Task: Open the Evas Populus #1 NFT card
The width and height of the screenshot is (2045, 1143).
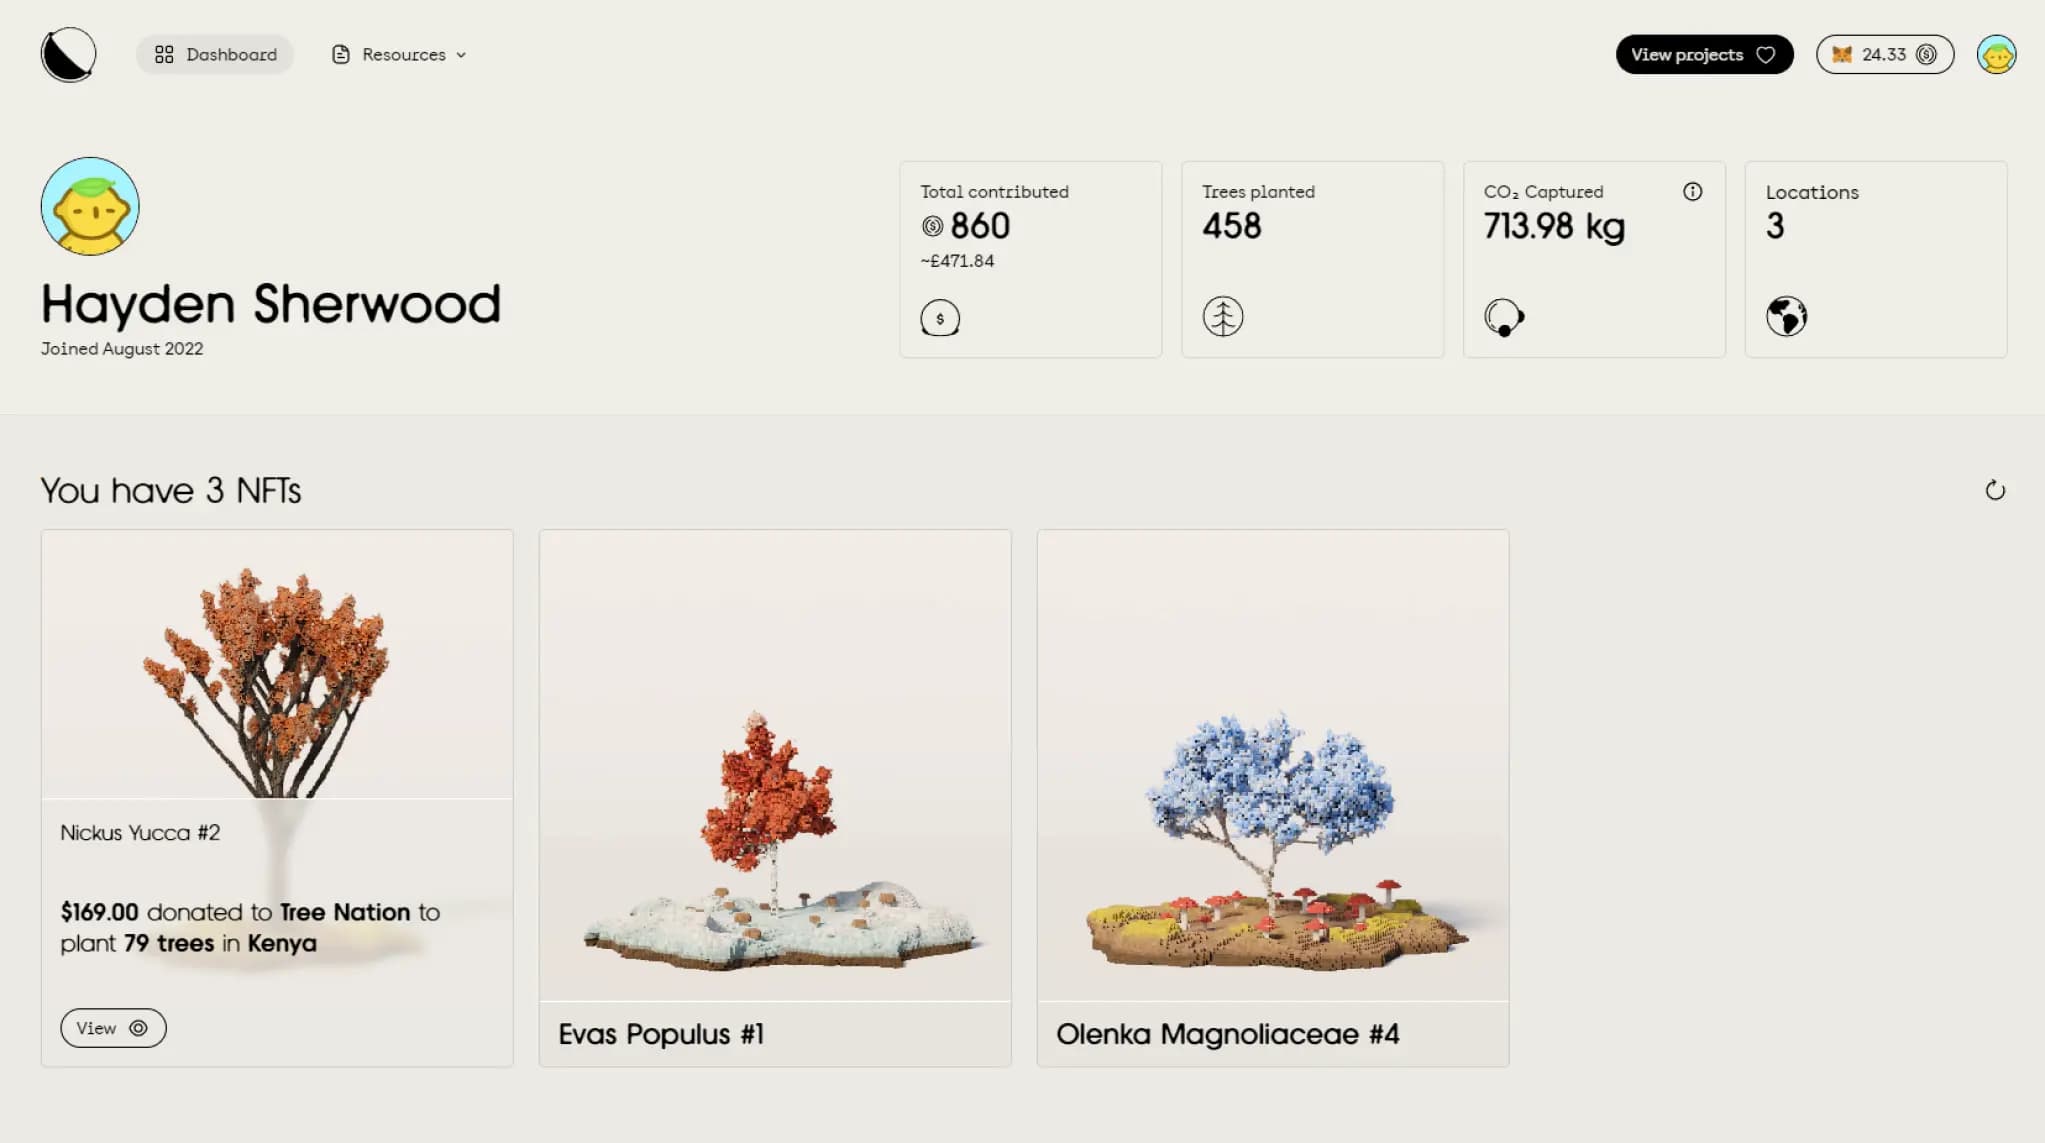Action: (x=775, y=798)
